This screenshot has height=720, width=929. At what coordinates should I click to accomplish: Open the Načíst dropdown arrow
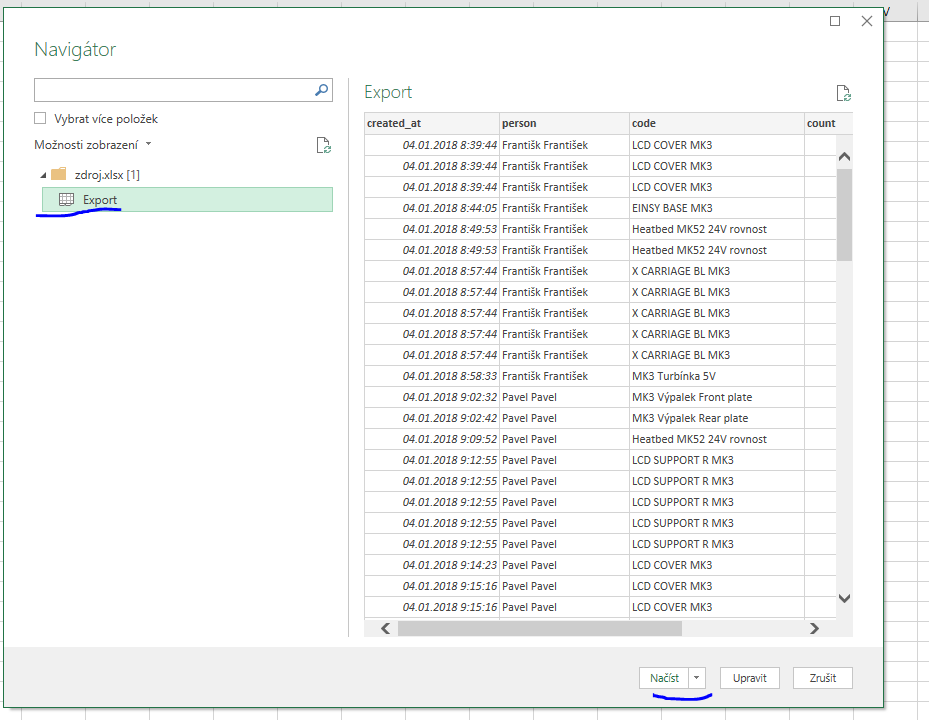coord(697,678)
